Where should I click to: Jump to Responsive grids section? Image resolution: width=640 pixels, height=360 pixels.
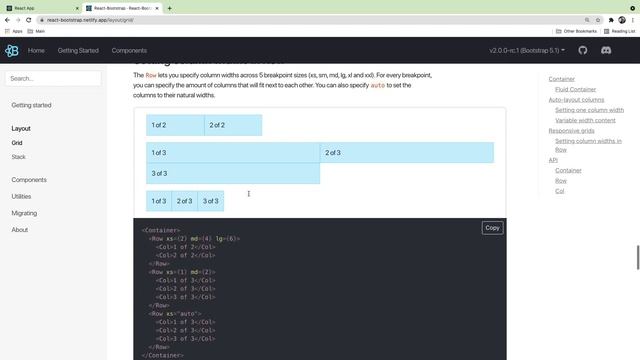571,131
